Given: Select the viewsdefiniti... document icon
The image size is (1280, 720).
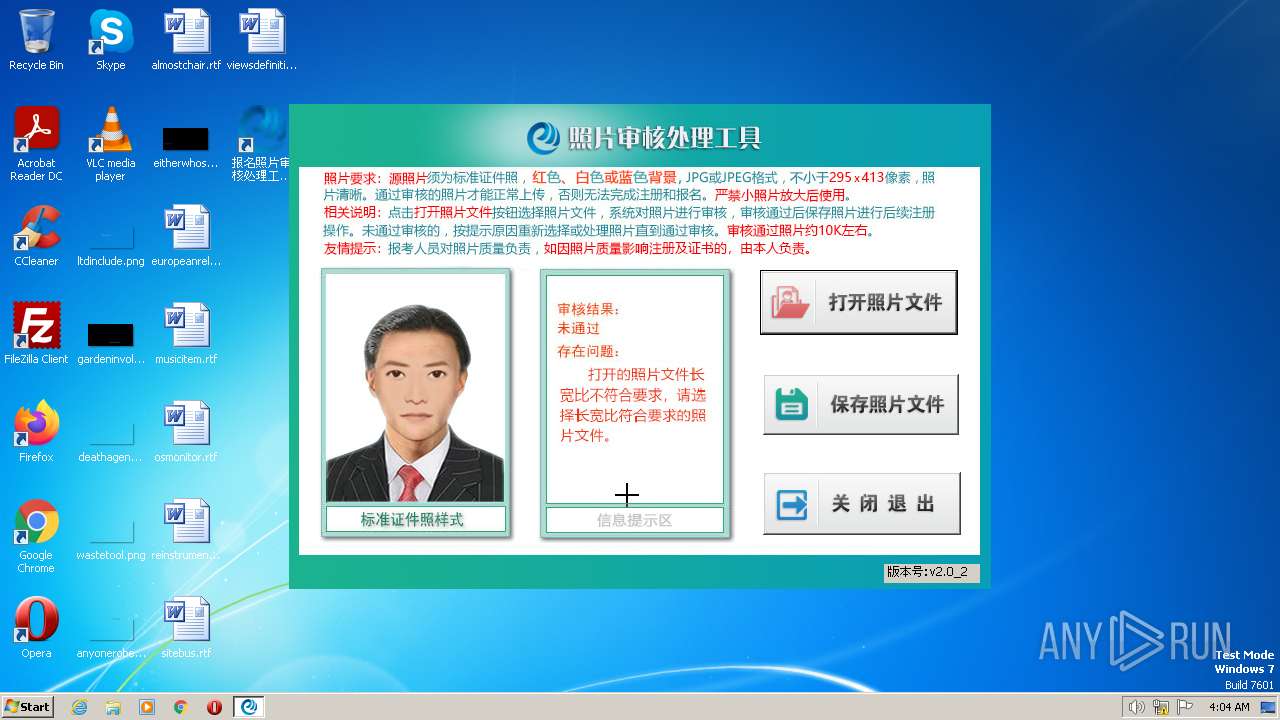Looking at the screenshot, I should click(262, 40).
